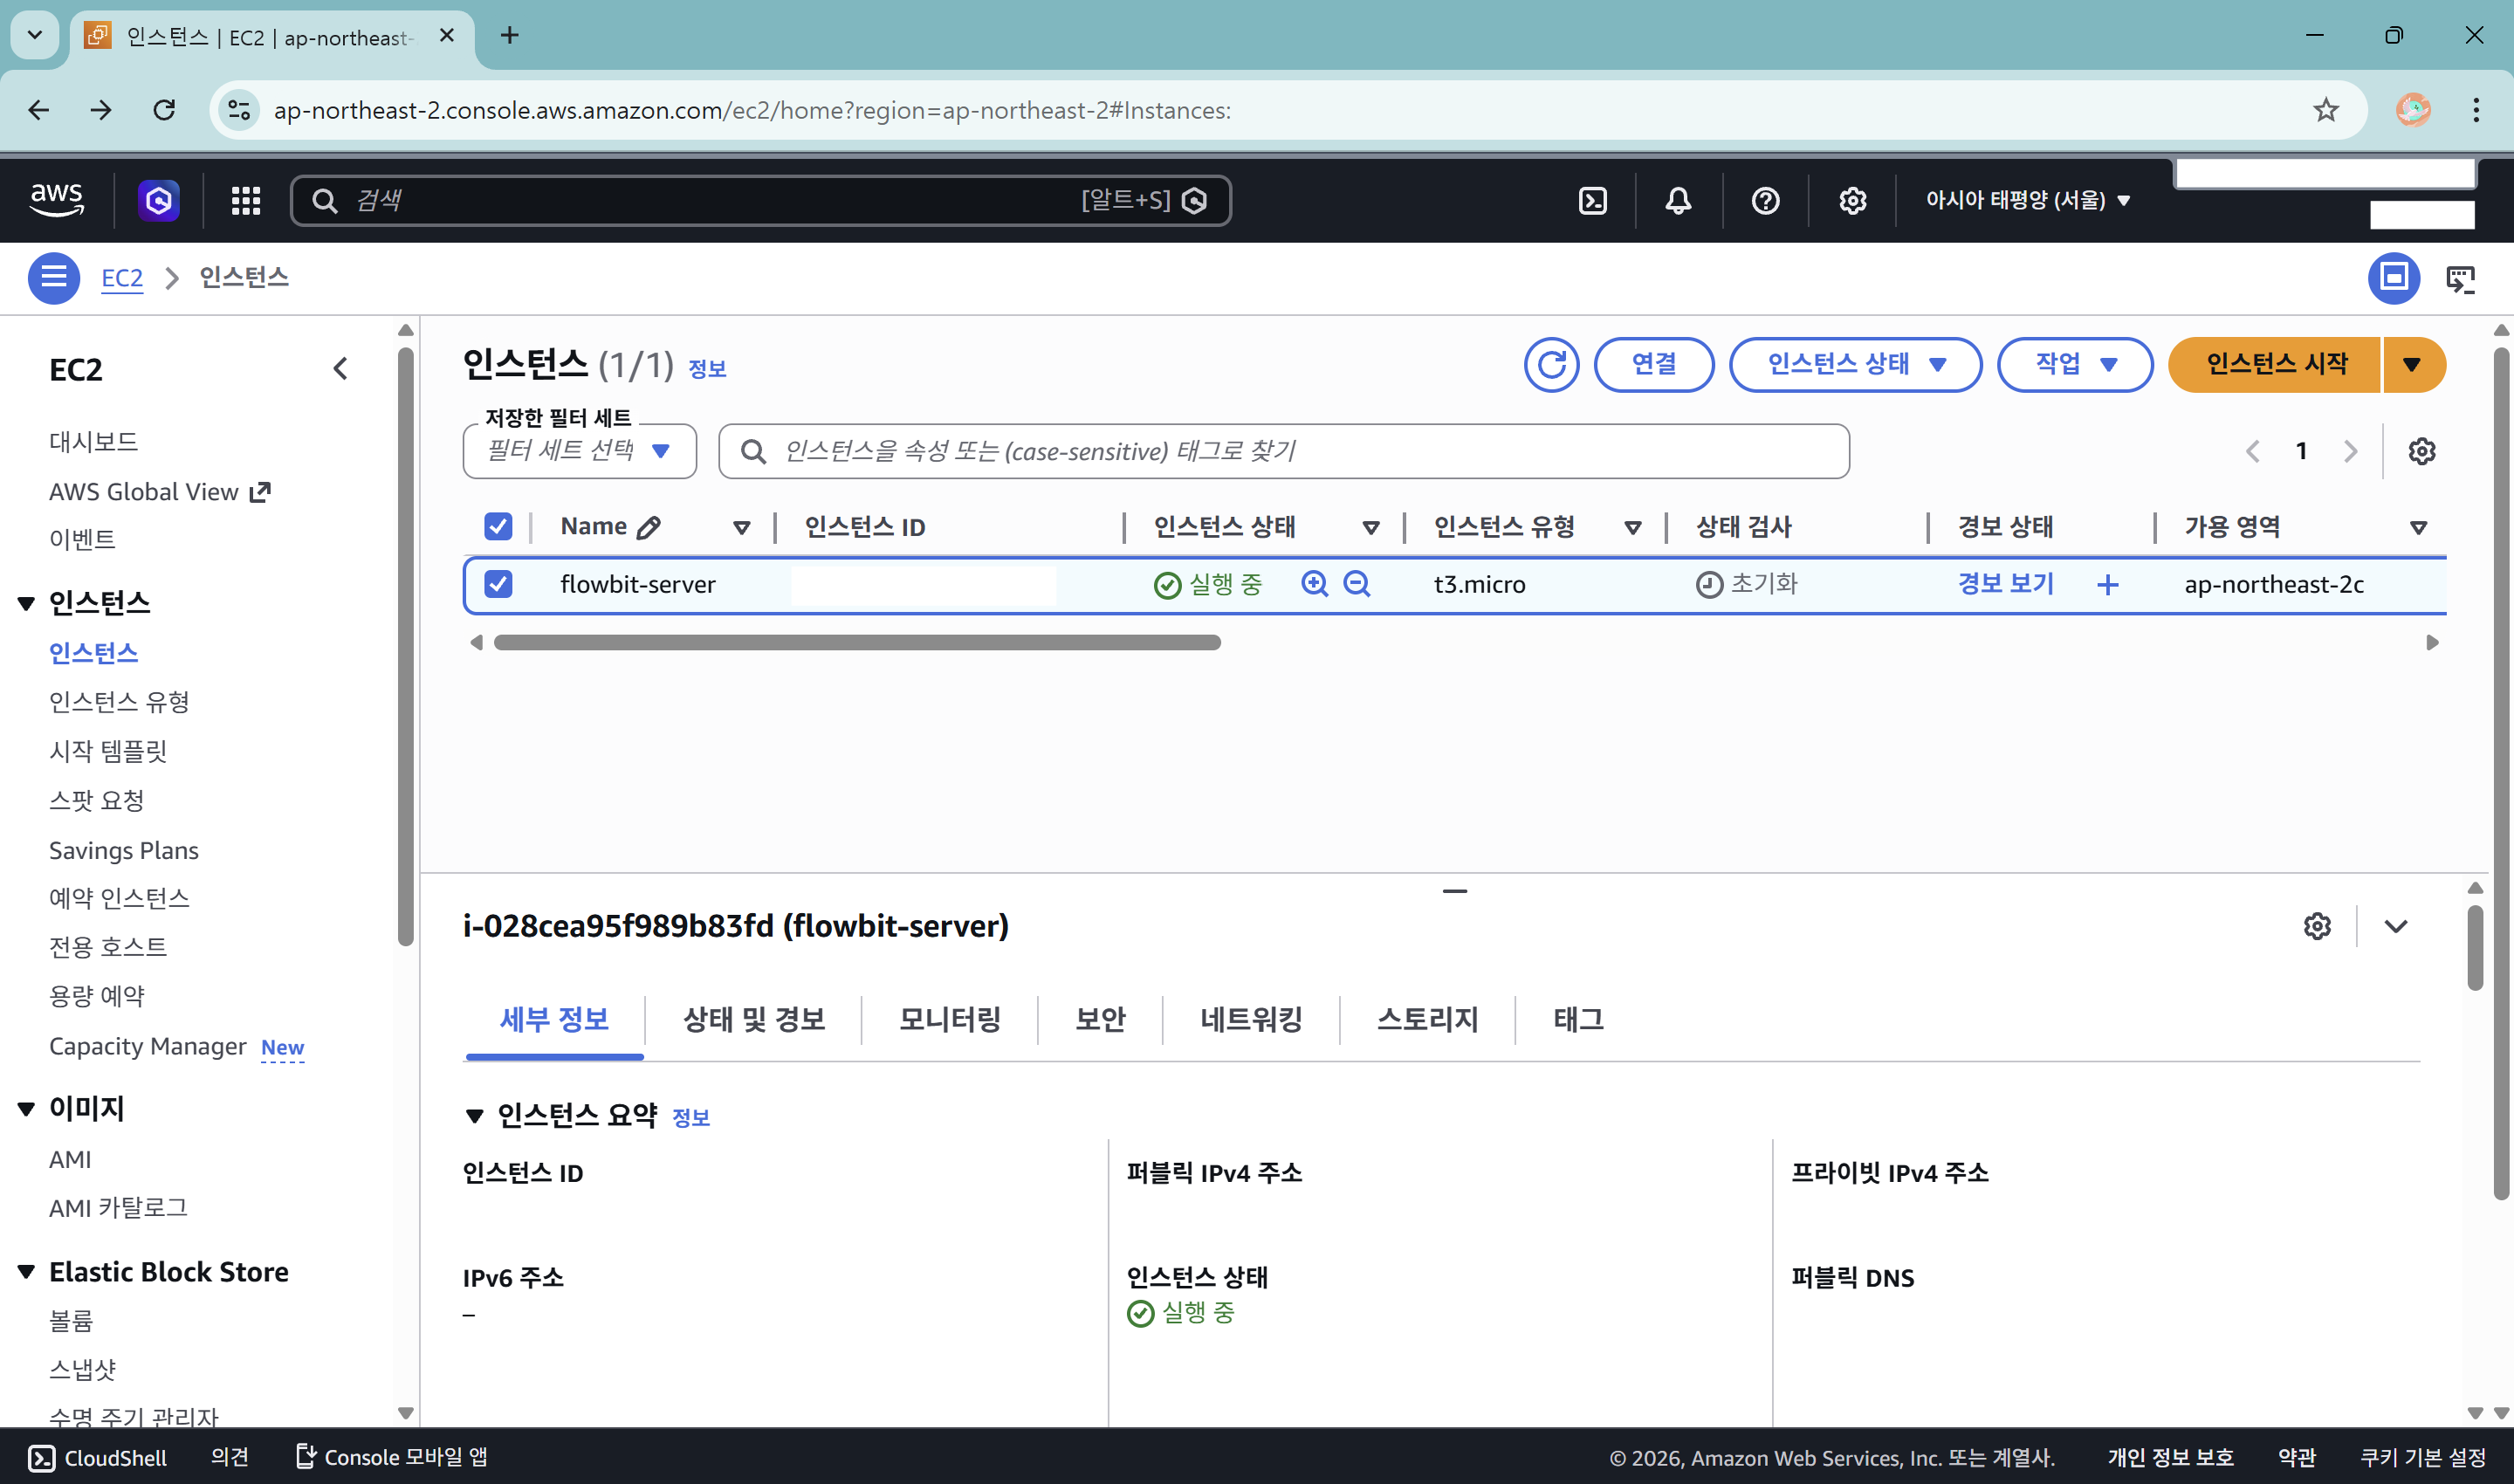
Task: Open the 대시보드 sidebar link
Action: coord(94,441)
